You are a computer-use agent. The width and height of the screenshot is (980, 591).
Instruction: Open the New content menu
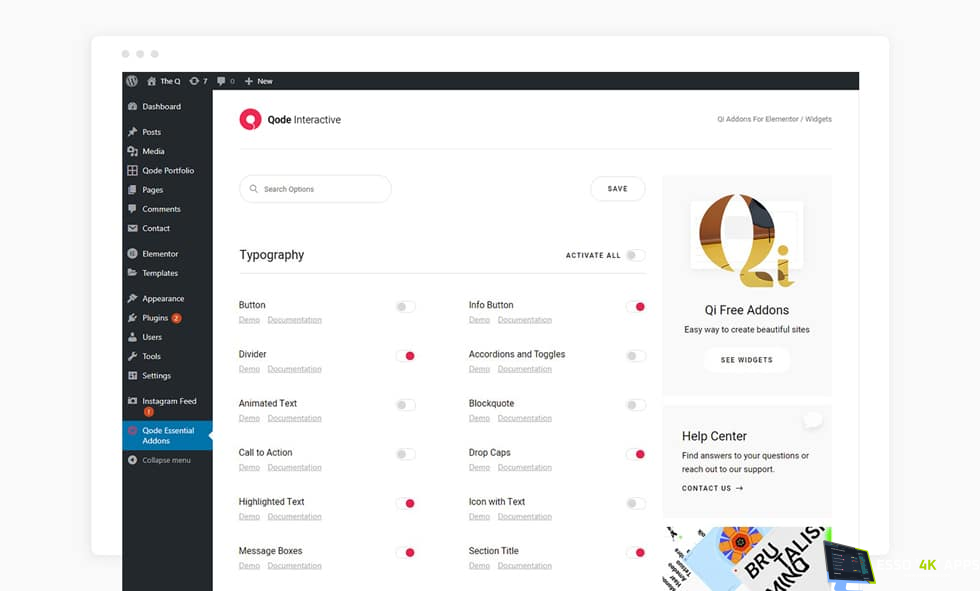click(259, 81)
